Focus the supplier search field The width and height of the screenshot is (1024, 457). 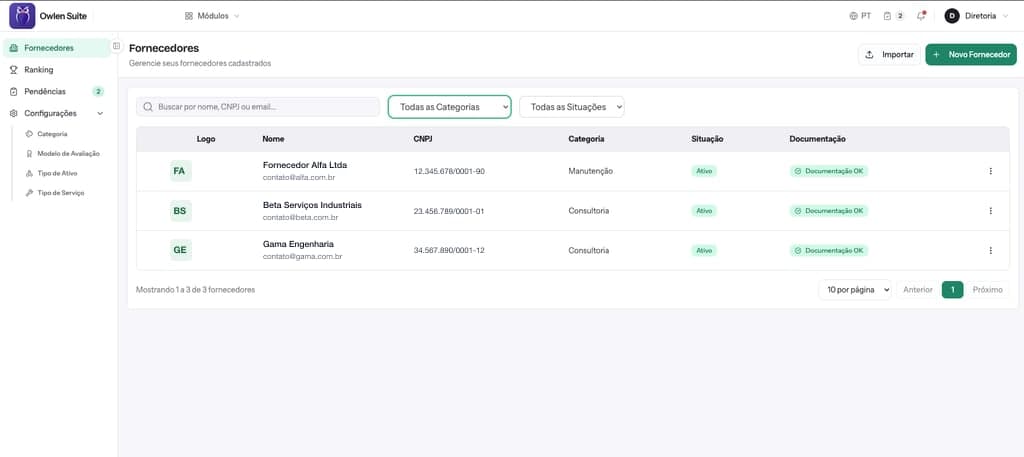tap(258, 106)
